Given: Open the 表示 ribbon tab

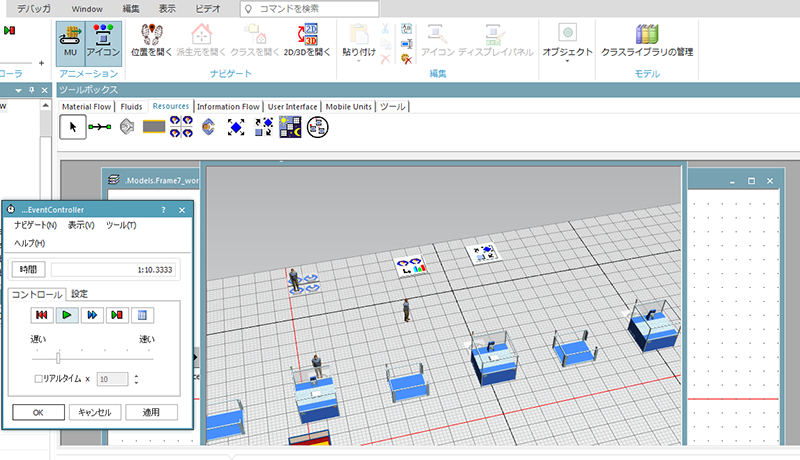Looking at the screenshot, I should click(167, 9).
